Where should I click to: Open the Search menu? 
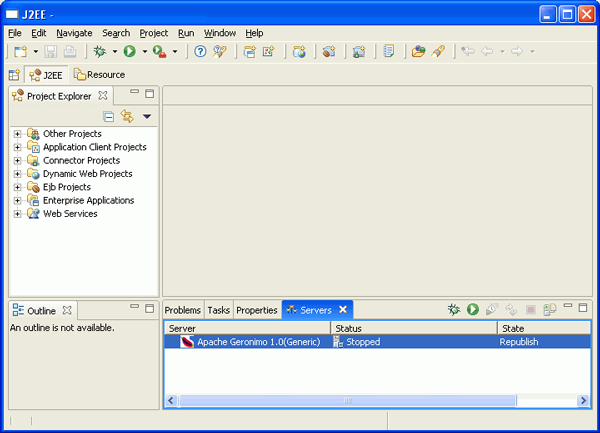pyautogui.click(x=116, y=33)
